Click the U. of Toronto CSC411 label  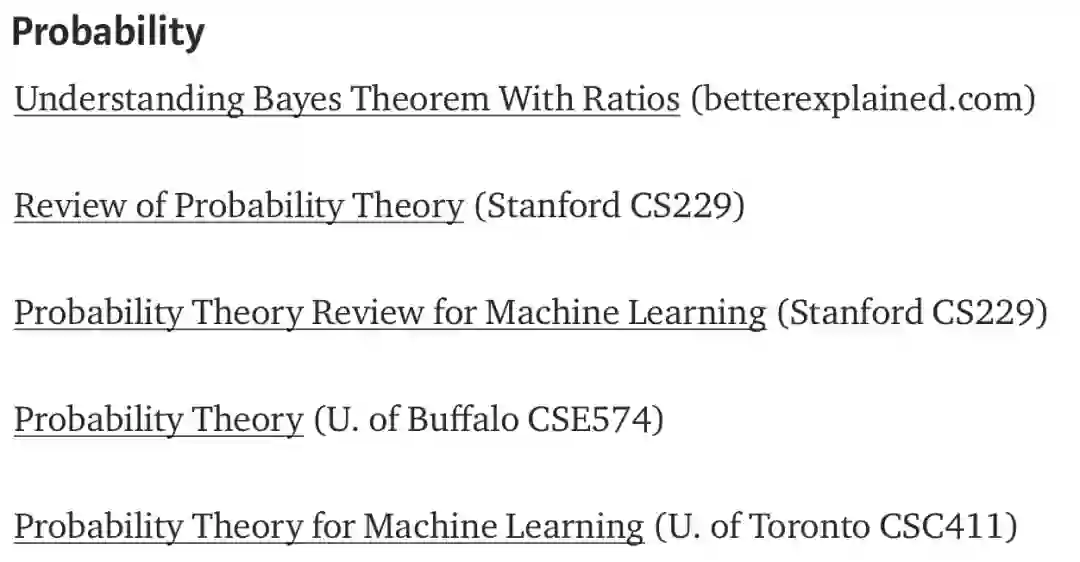coord(835,526)
